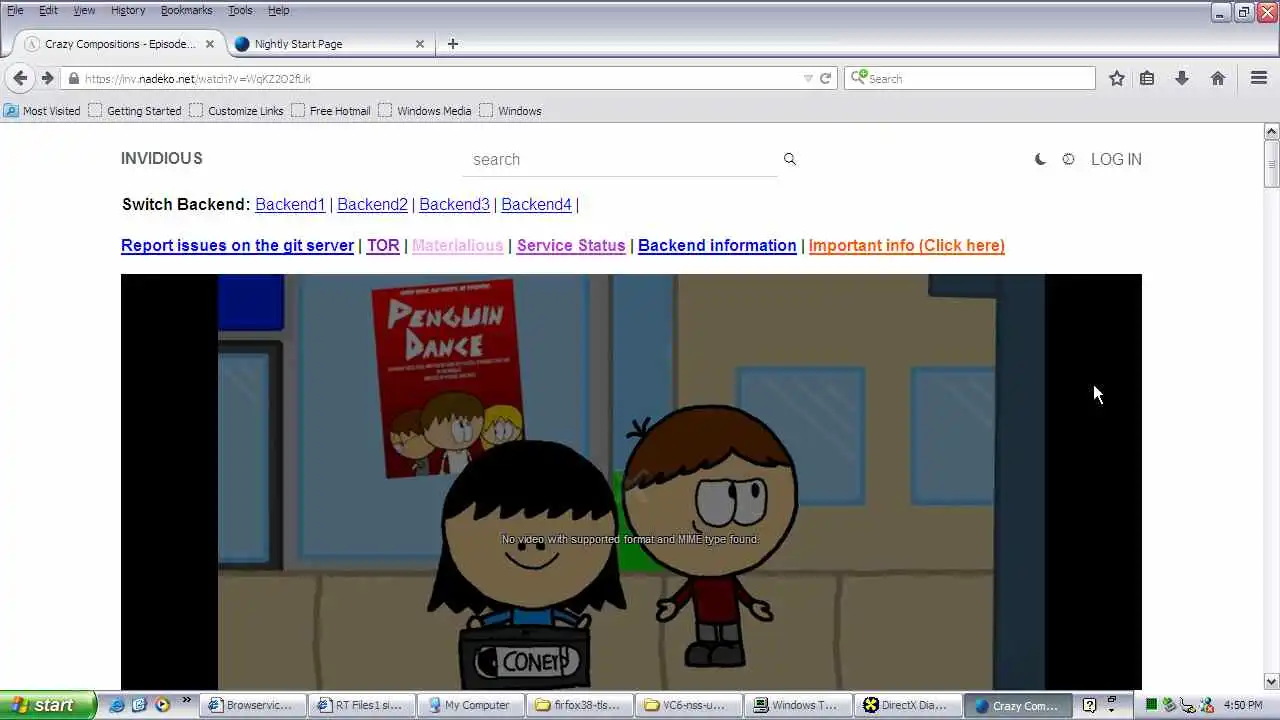Open the Customize Links bookmark
1280x720 pixels.
tap(236, 111)
